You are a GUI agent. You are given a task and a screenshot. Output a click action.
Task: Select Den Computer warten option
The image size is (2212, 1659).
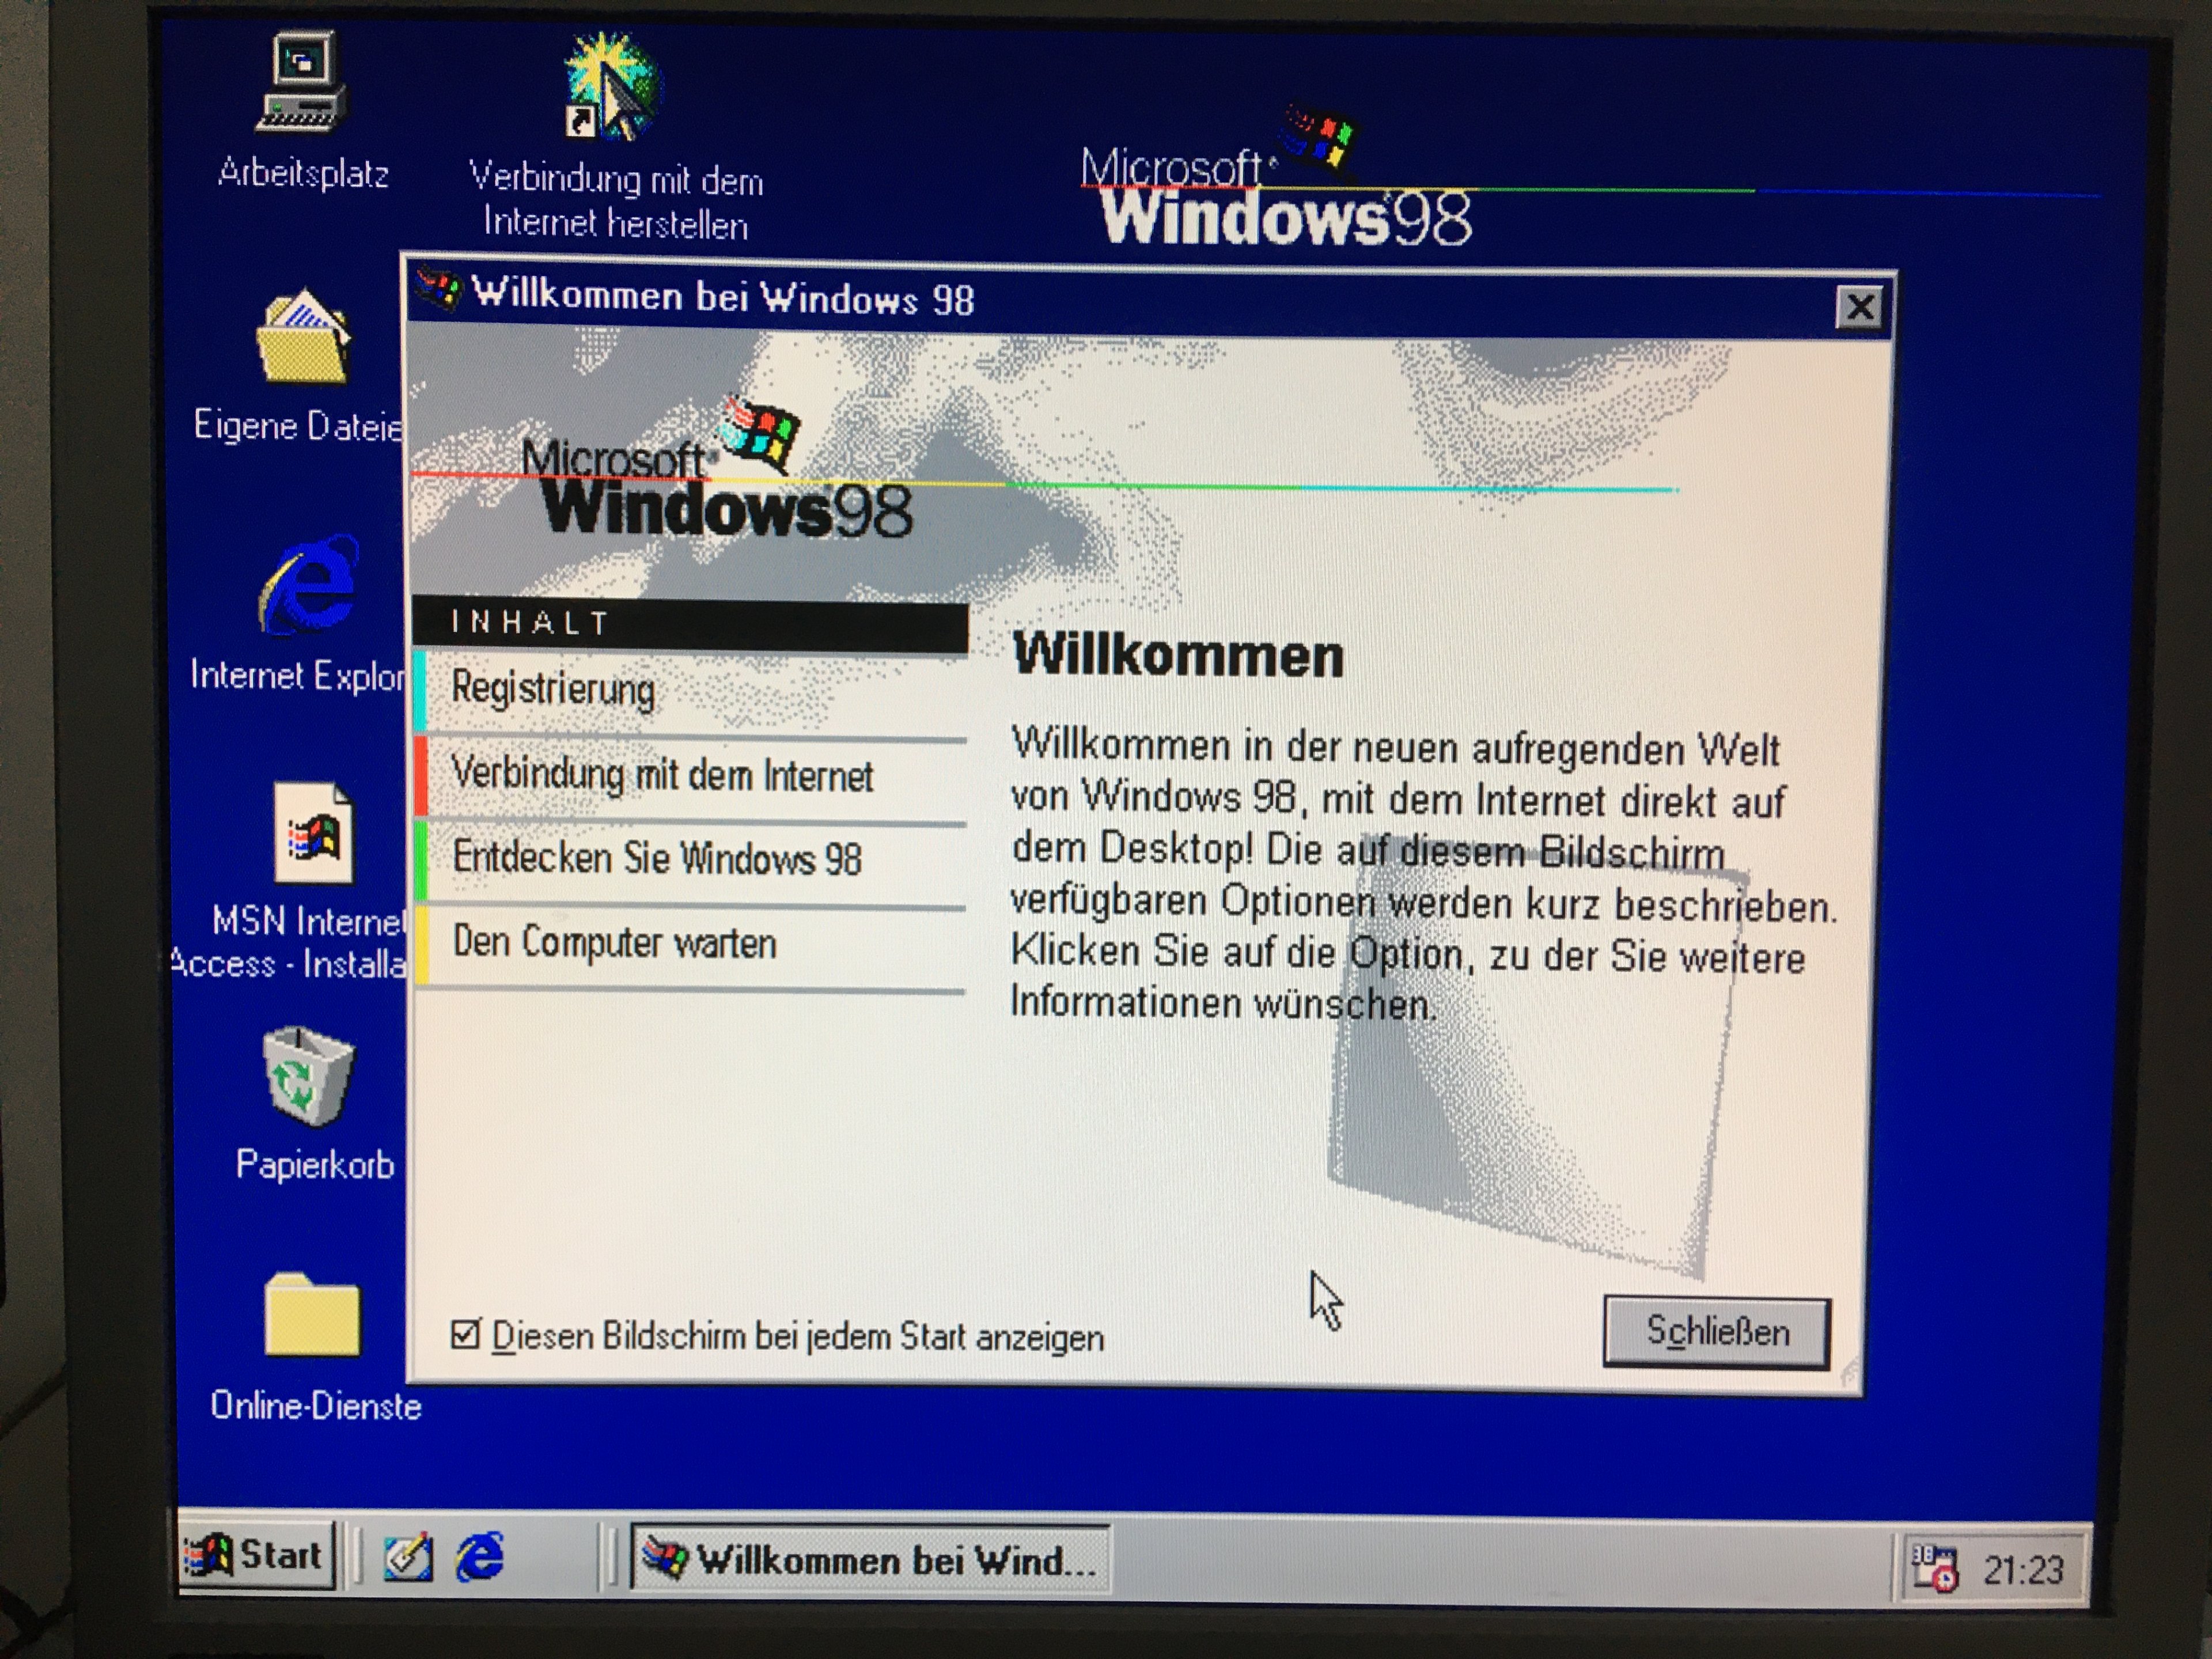(x=614, y=943)
